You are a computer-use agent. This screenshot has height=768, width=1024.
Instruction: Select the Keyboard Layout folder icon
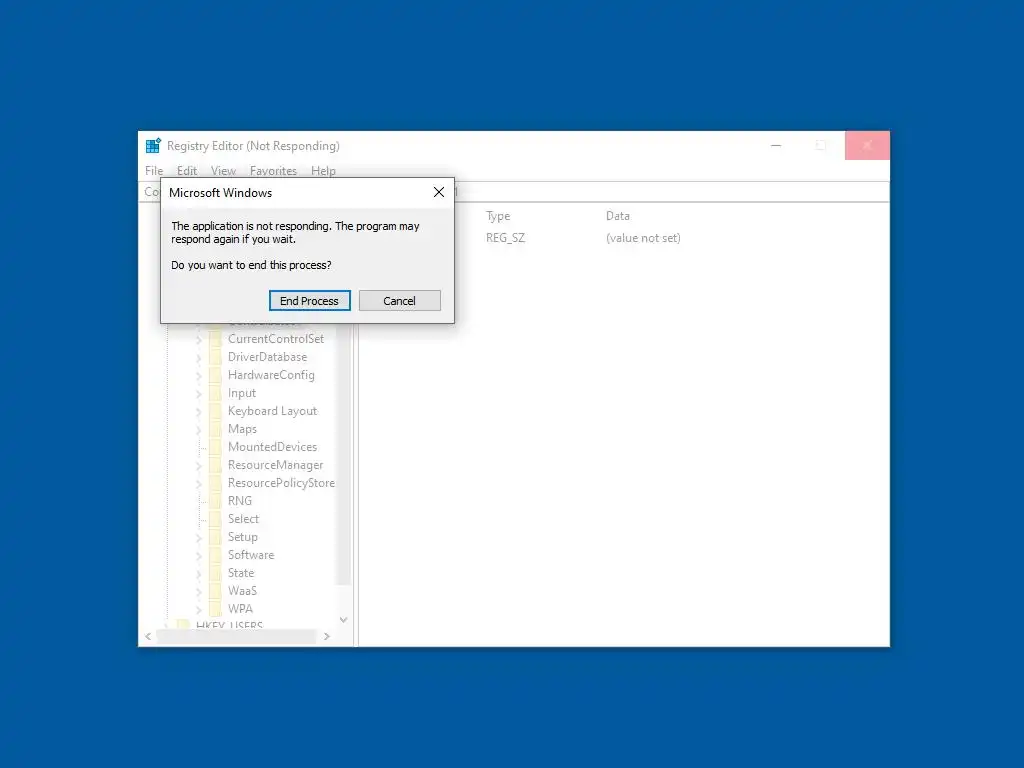(x=215, y=411)
